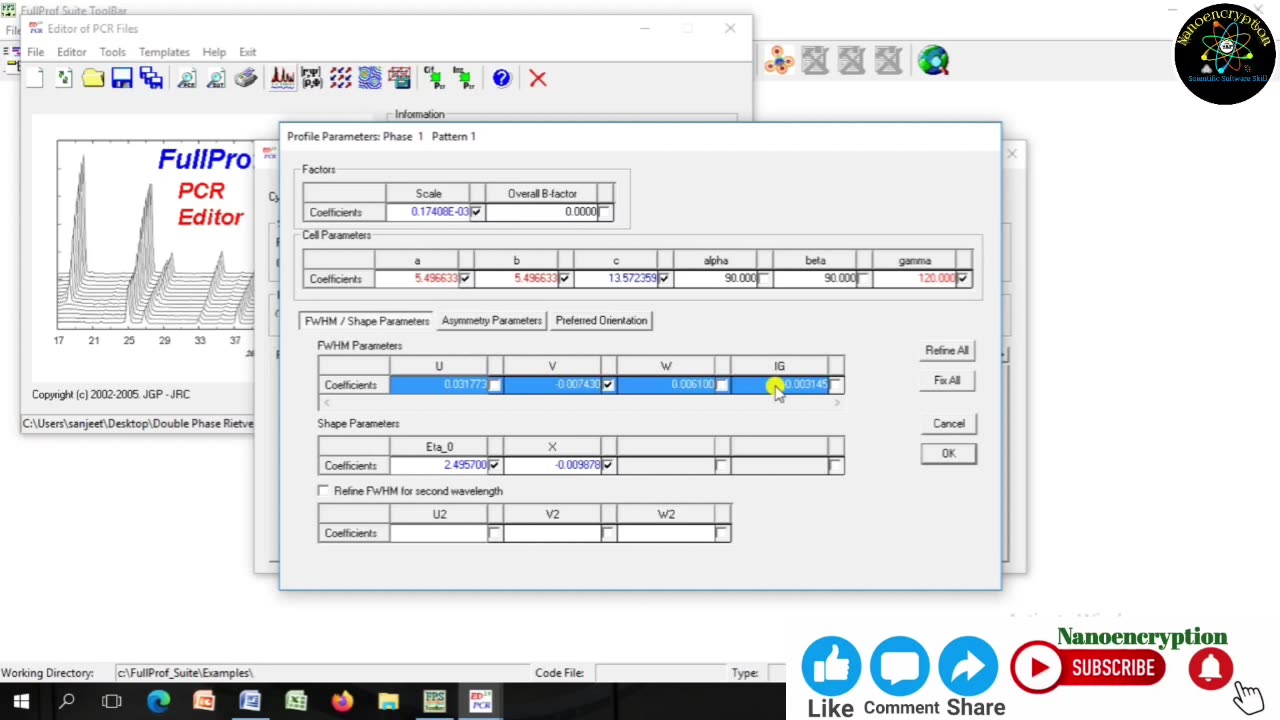Open the Editor menu
The height and width of the screenshot is (720, 1280).
71,52
